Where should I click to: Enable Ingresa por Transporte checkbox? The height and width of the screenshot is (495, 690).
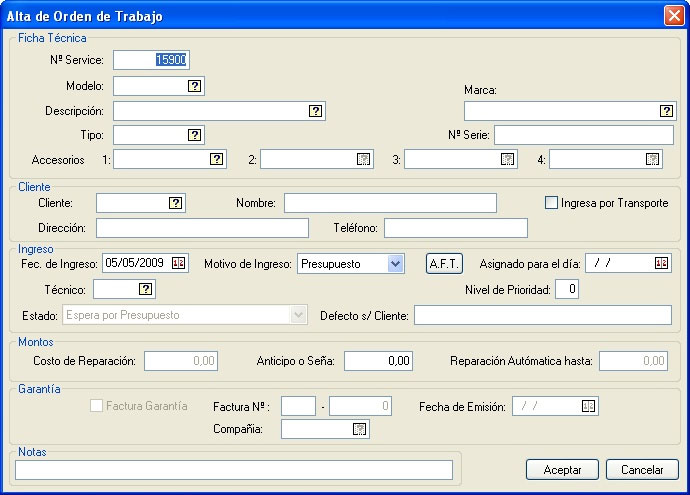click(x=551, y=203)
